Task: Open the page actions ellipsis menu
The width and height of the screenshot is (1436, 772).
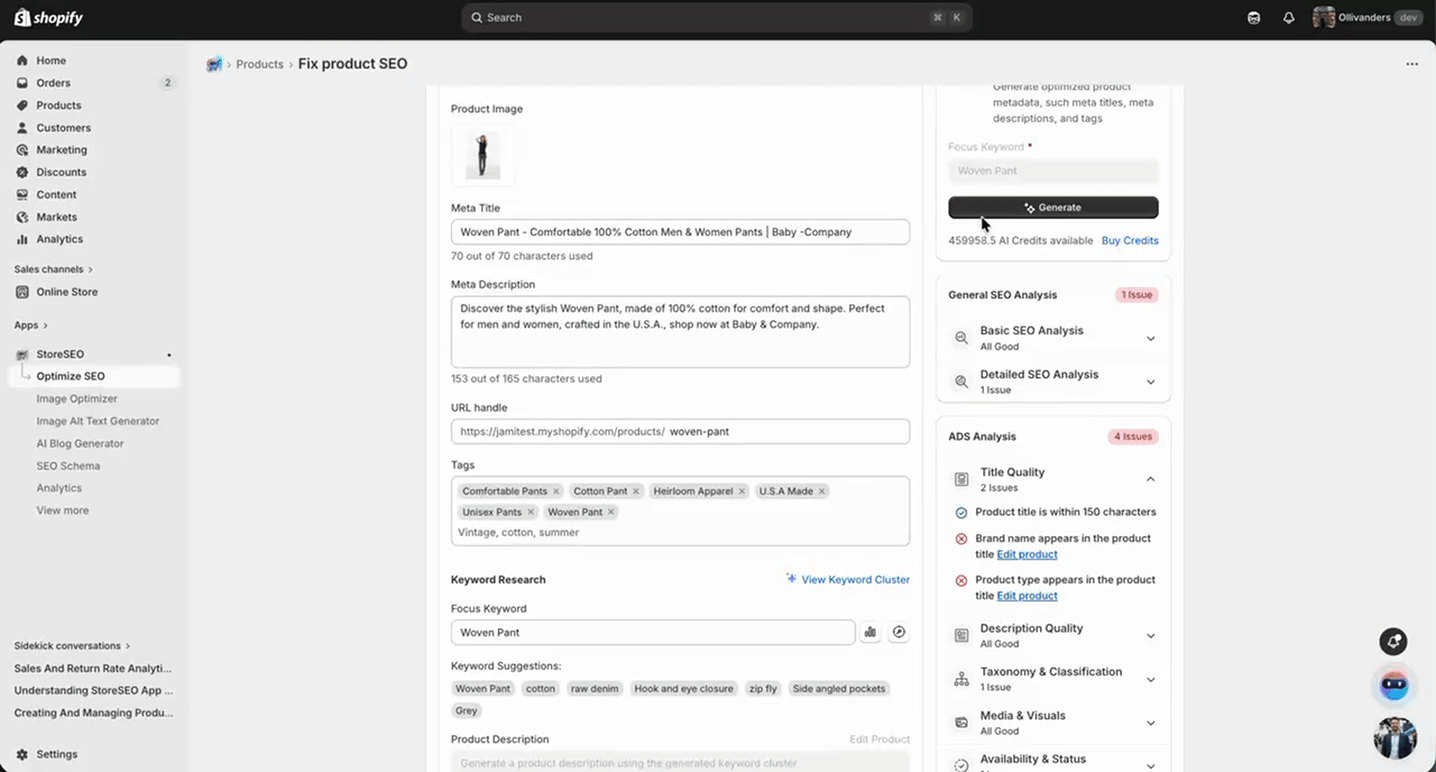Action: click(x=1412, y=63)
